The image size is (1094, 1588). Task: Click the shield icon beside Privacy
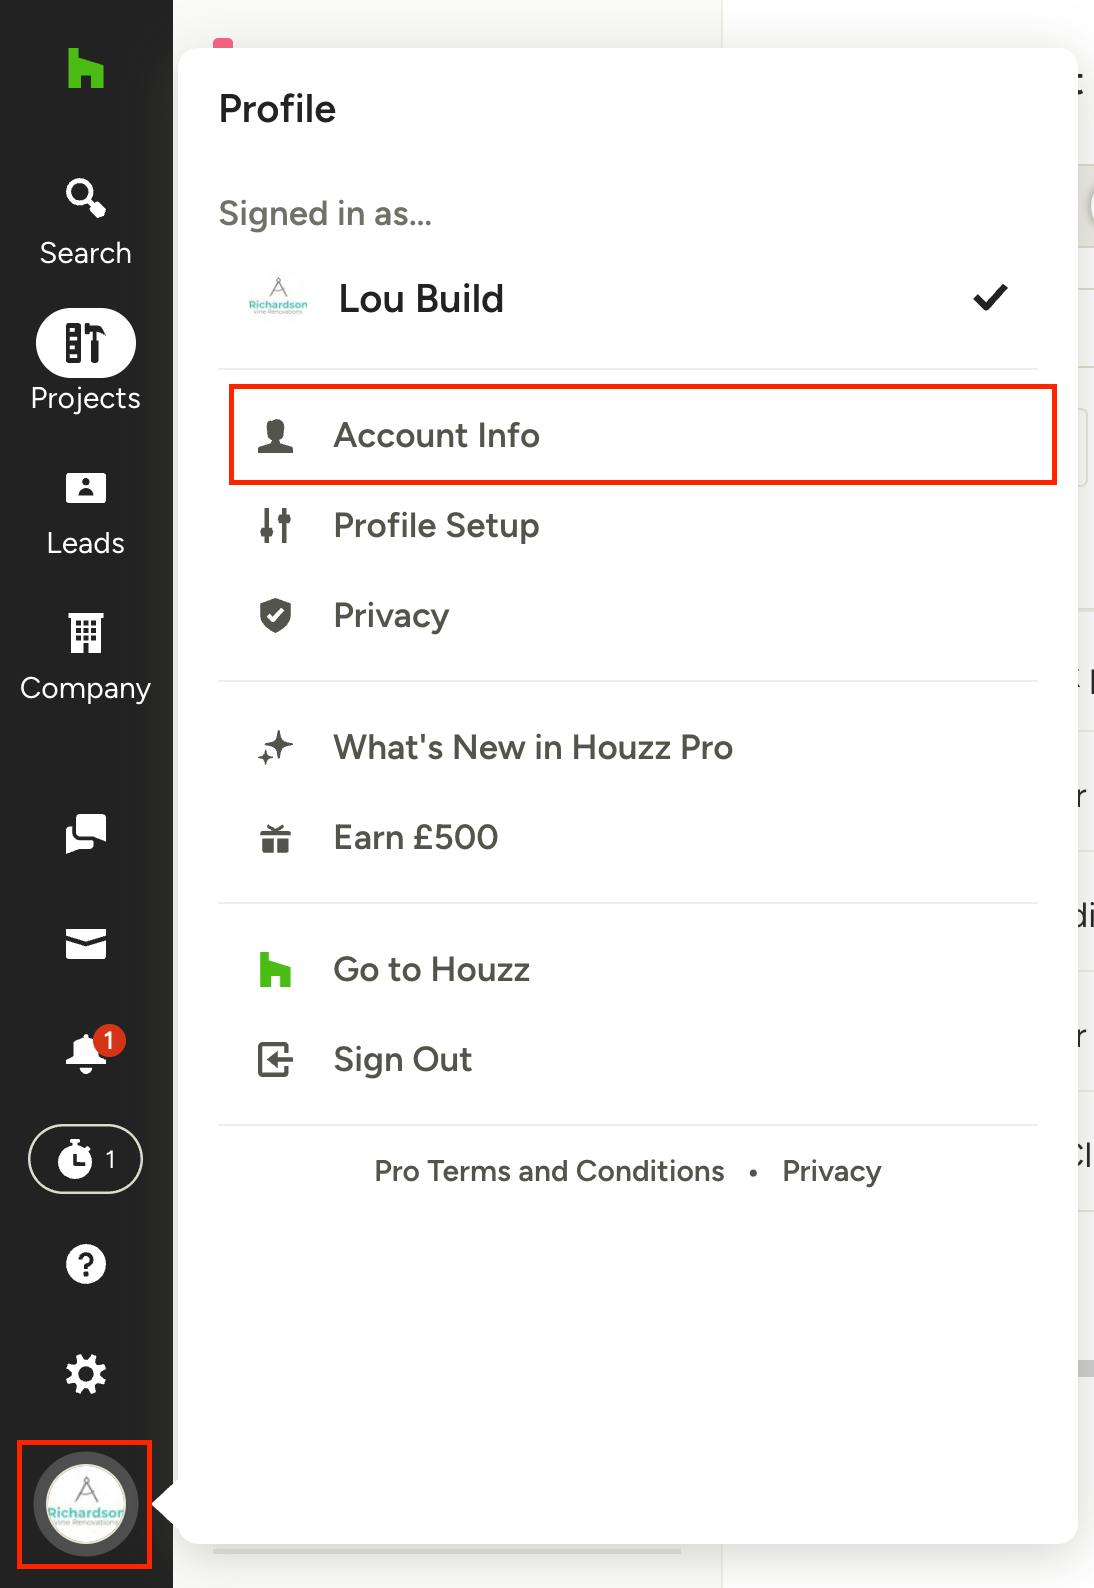(275, 615)
